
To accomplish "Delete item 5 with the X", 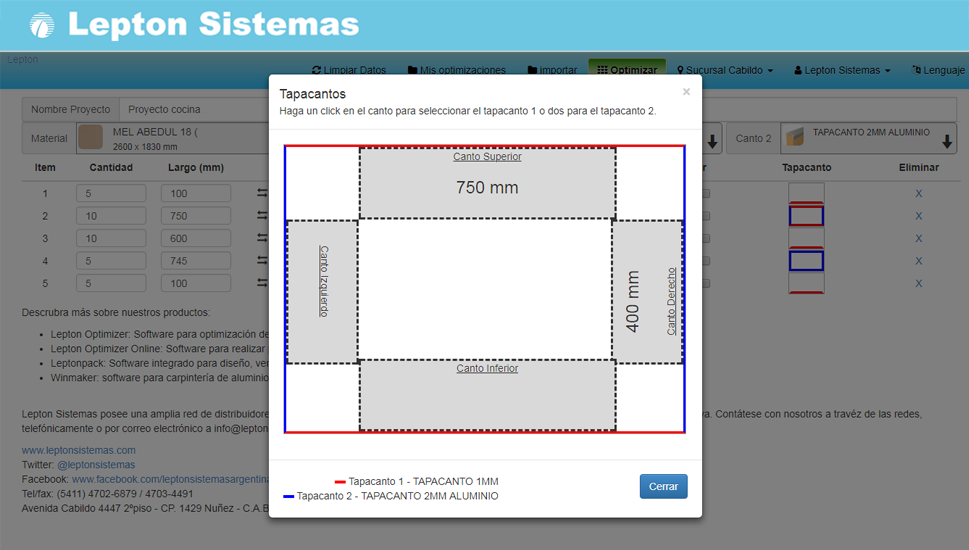I will pos(918,283).
